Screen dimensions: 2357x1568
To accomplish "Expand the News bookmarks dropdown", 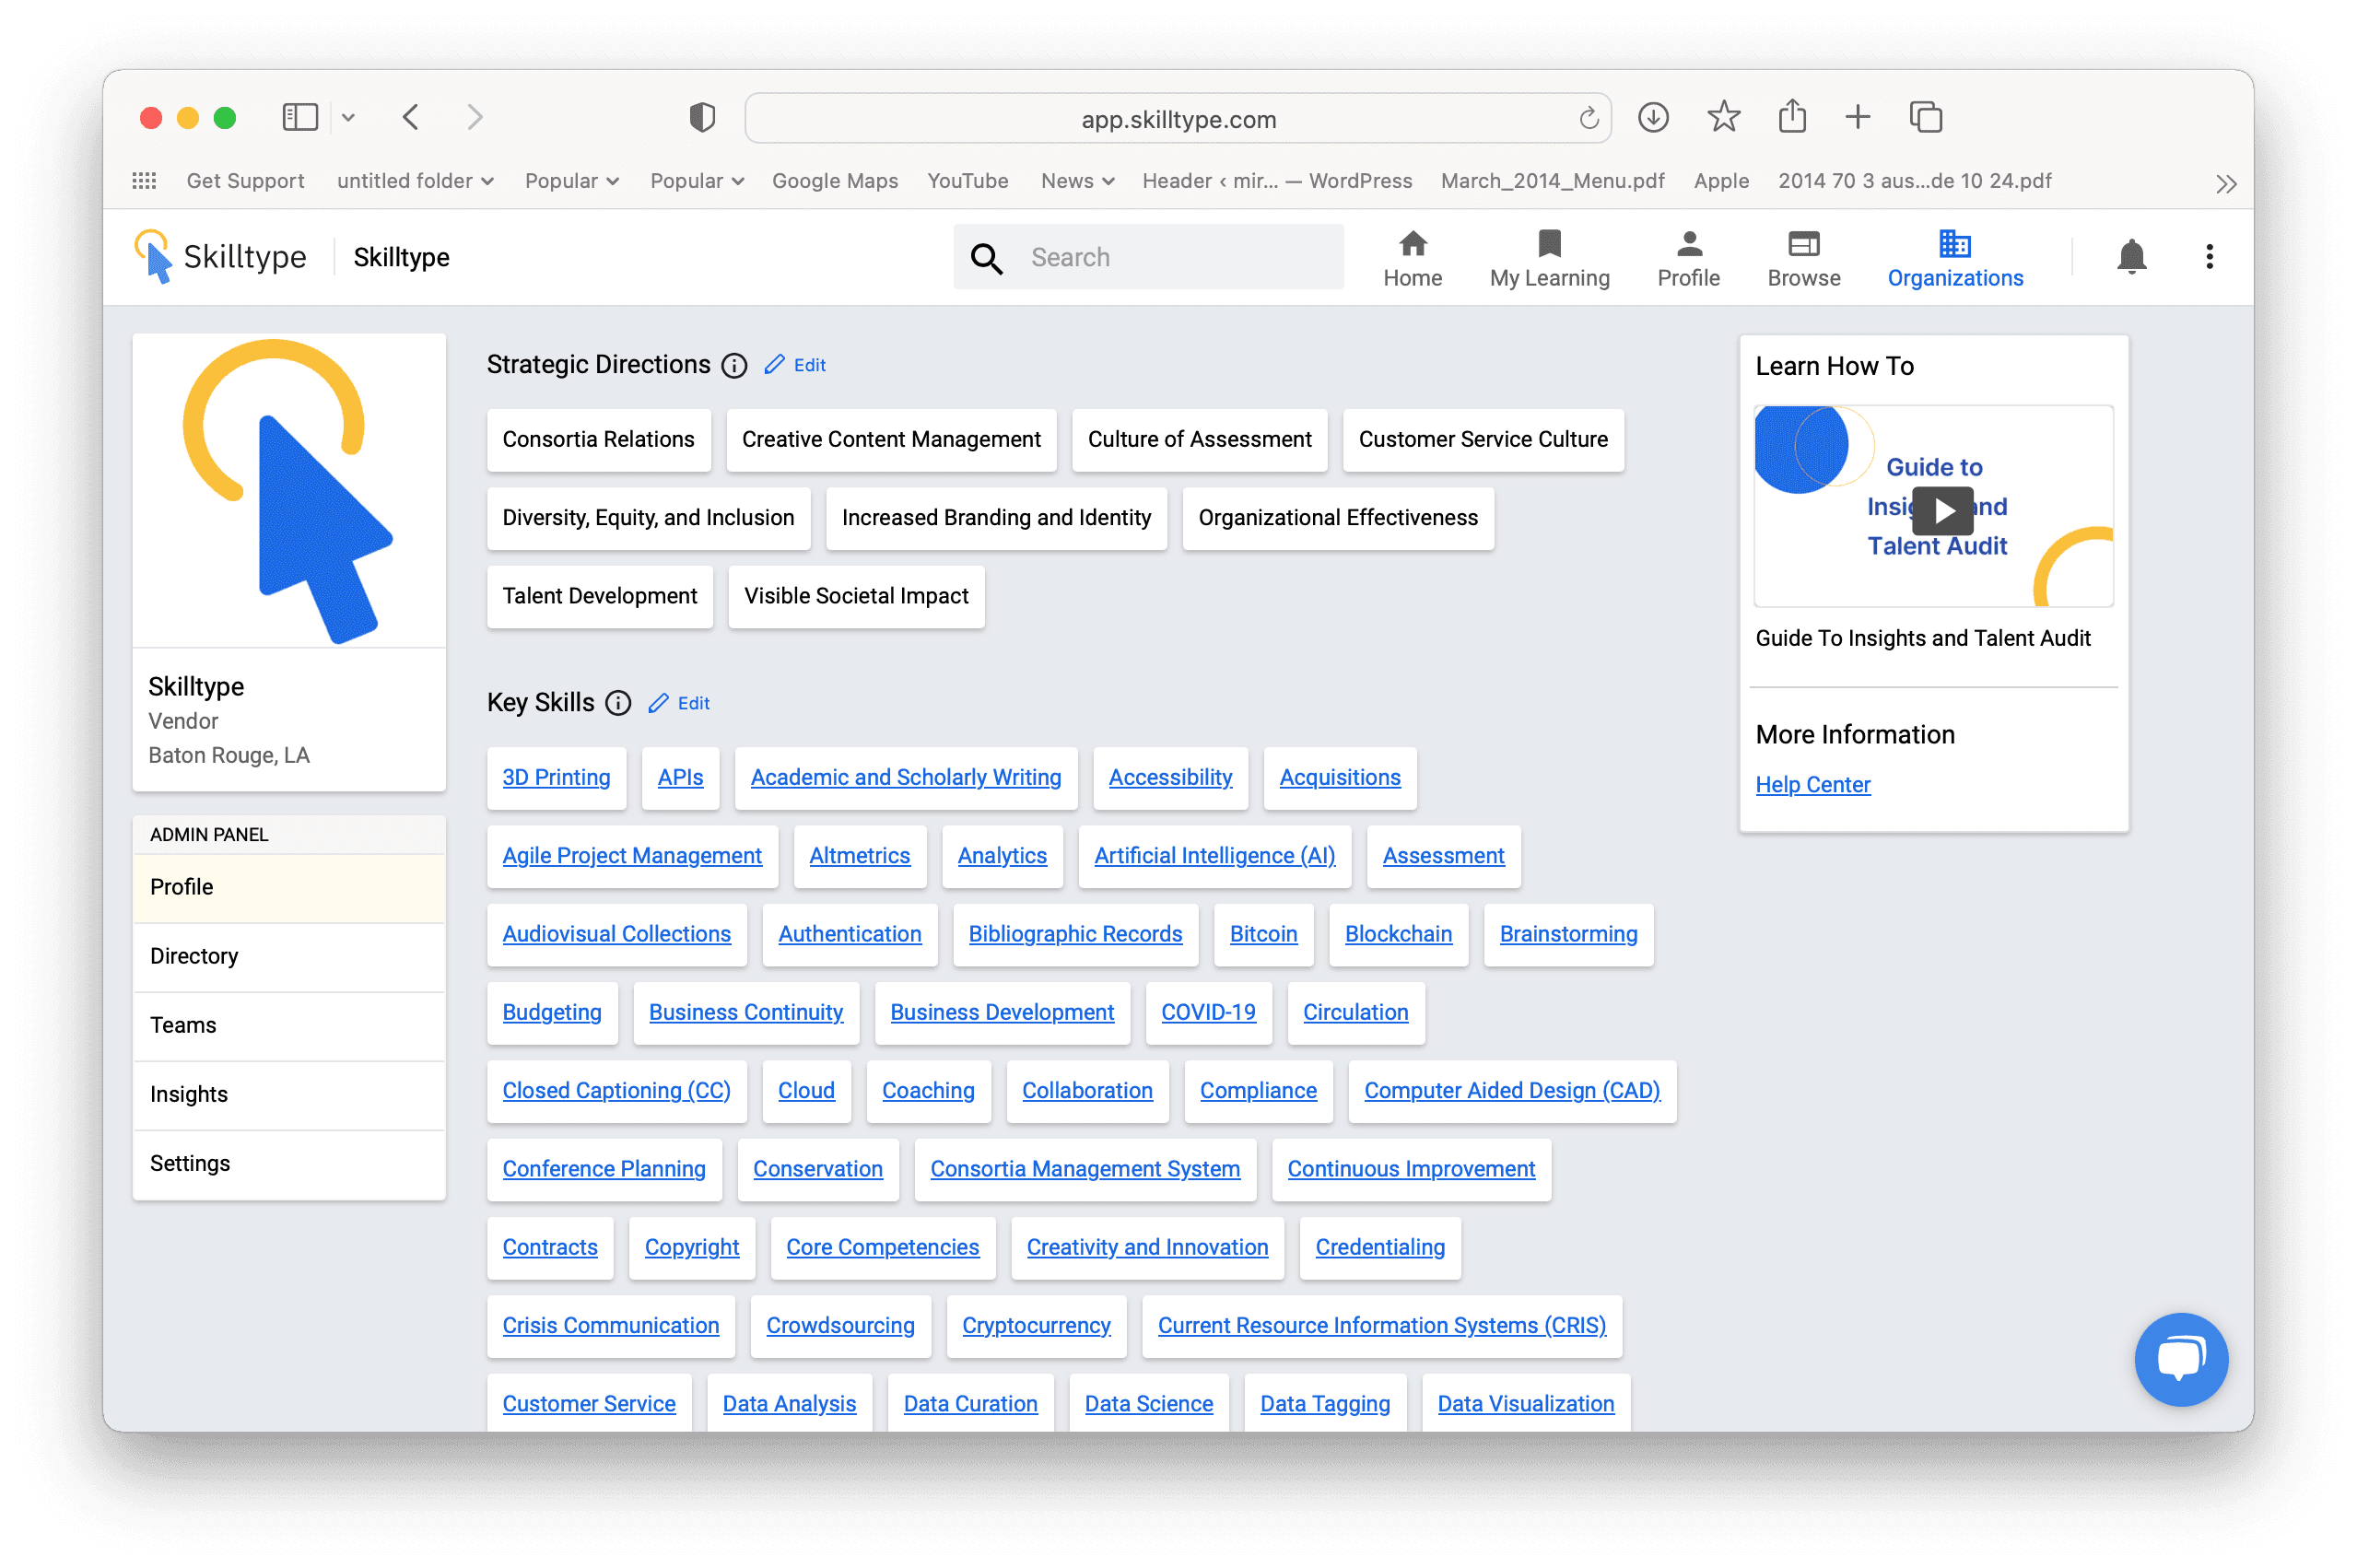I will [x=1077, y=181].
